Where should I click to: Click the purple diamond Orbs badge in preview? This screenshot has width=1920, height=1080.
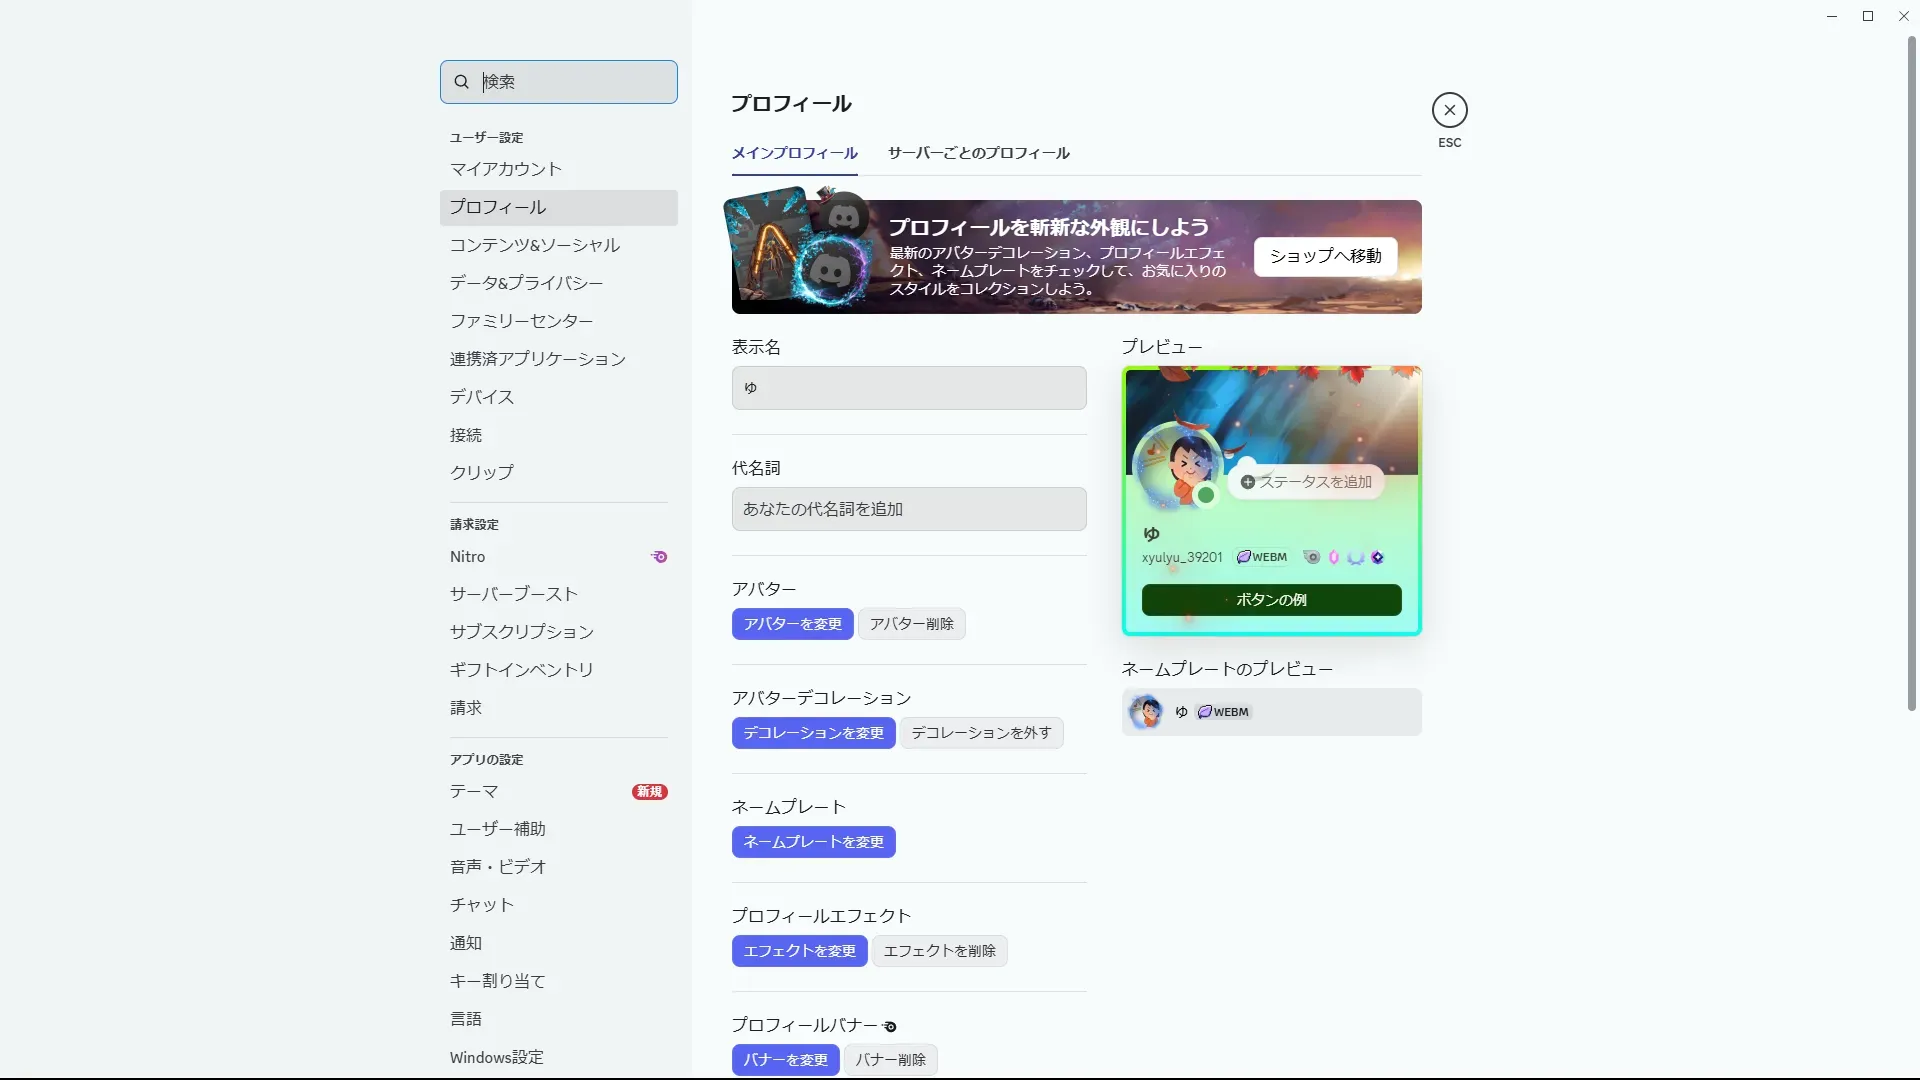(x=1377, y=557)
